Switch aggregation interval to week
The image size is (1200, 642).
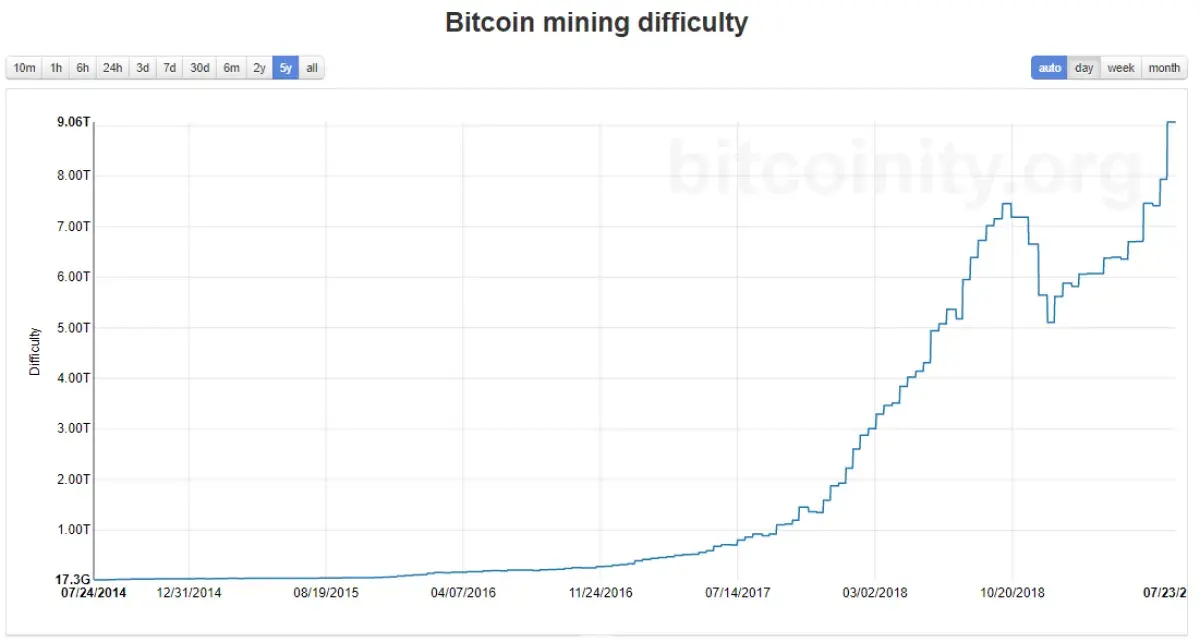tap(1120, 67)
